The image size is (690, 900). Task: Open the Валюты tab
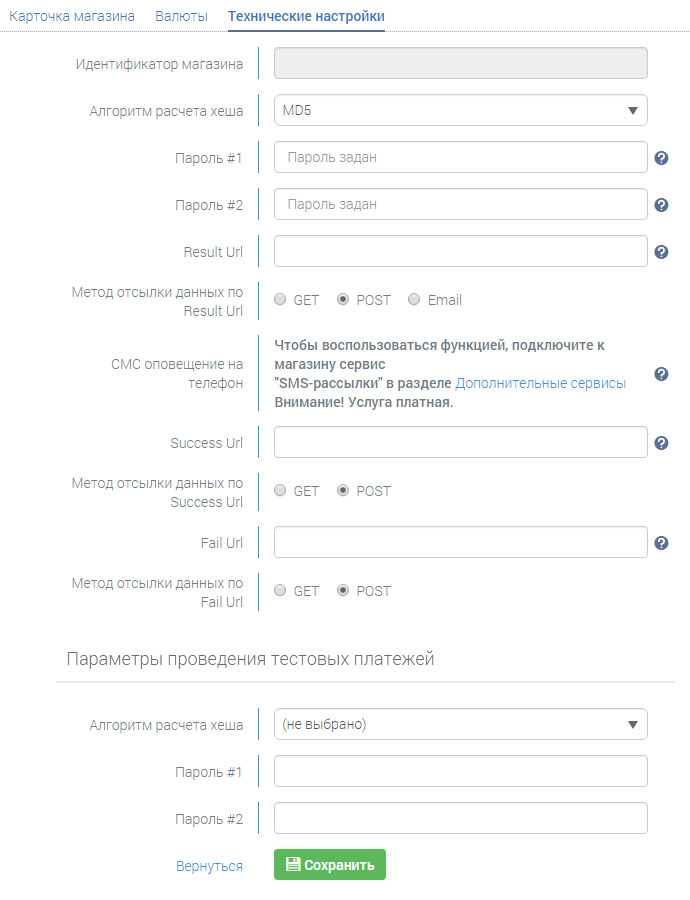181,16
